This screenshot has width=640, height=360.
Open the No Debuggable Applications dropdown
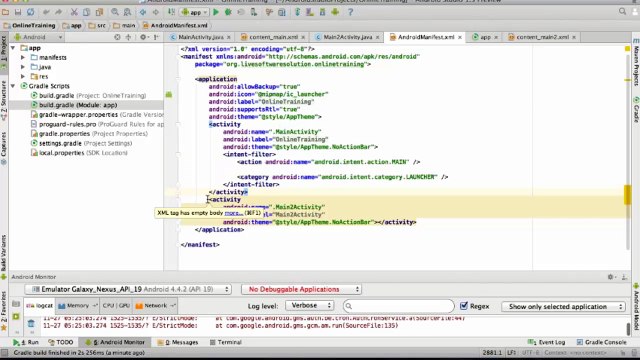(x=301, y=289)
